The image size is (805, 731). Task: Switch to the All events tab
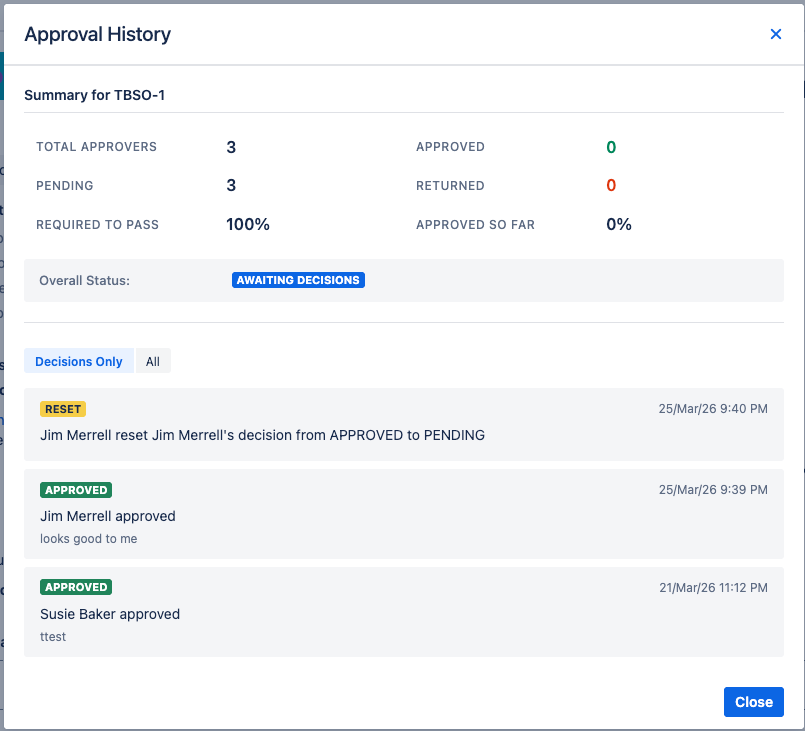point(152,360)
